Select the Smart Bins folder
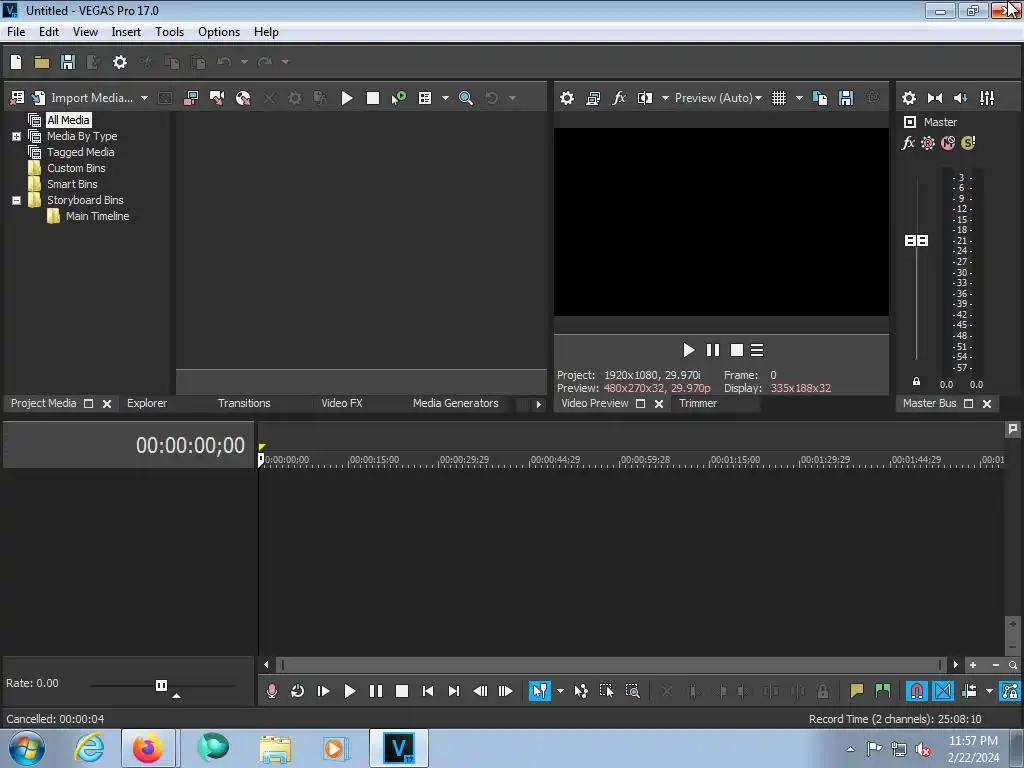The width and height of the screenshot is (1024, 768). click(x=72, y=184)
